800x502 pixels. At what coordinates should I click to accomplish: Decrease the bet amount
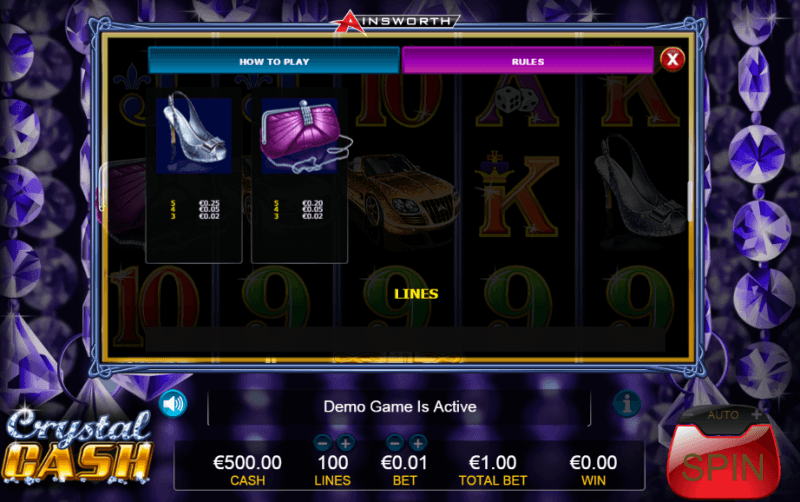(x=395, y=443)
